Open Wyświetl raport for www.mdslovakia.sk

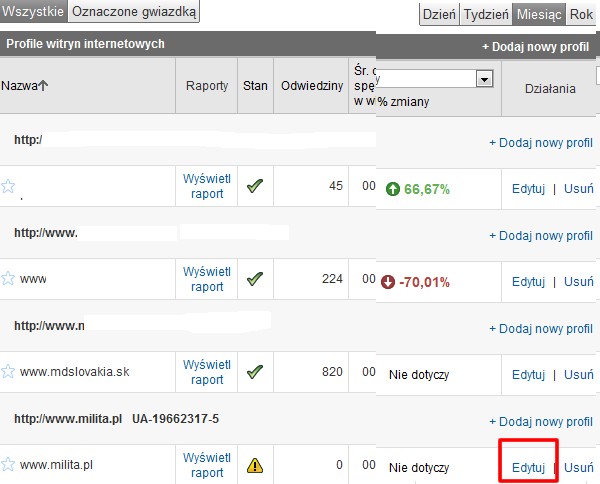click(207, 372)
